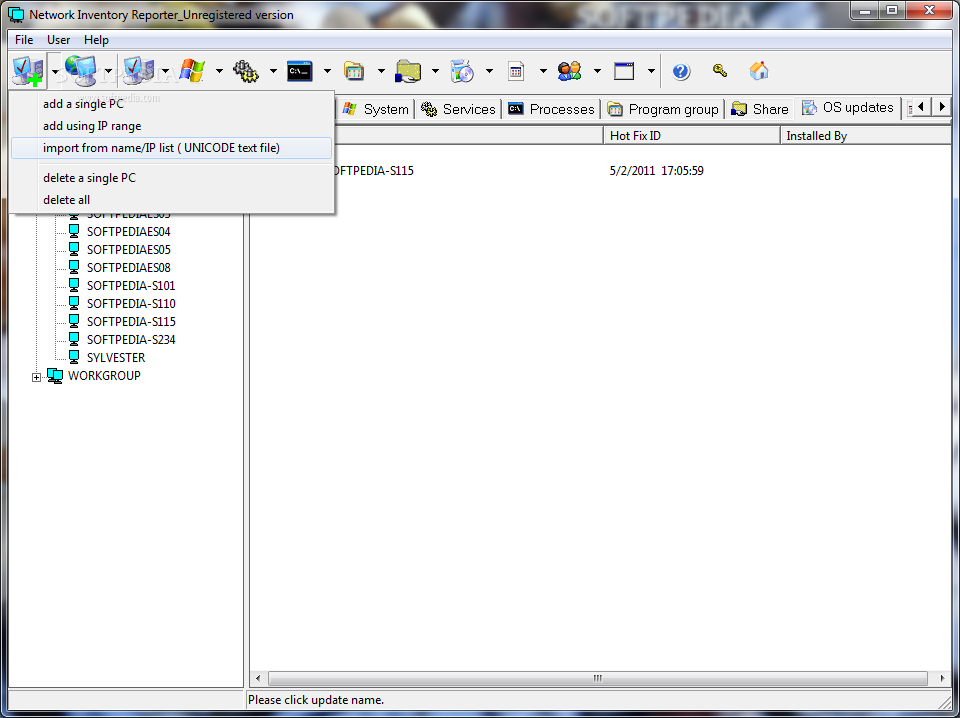Select the OS updates tab
This screenshot has width=960, height=718.
coord(849,108)
